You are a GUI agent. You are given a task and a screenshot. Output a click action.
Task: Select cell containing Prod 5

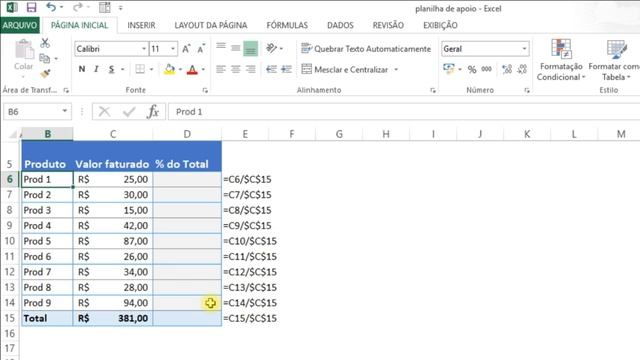point(47,241)
